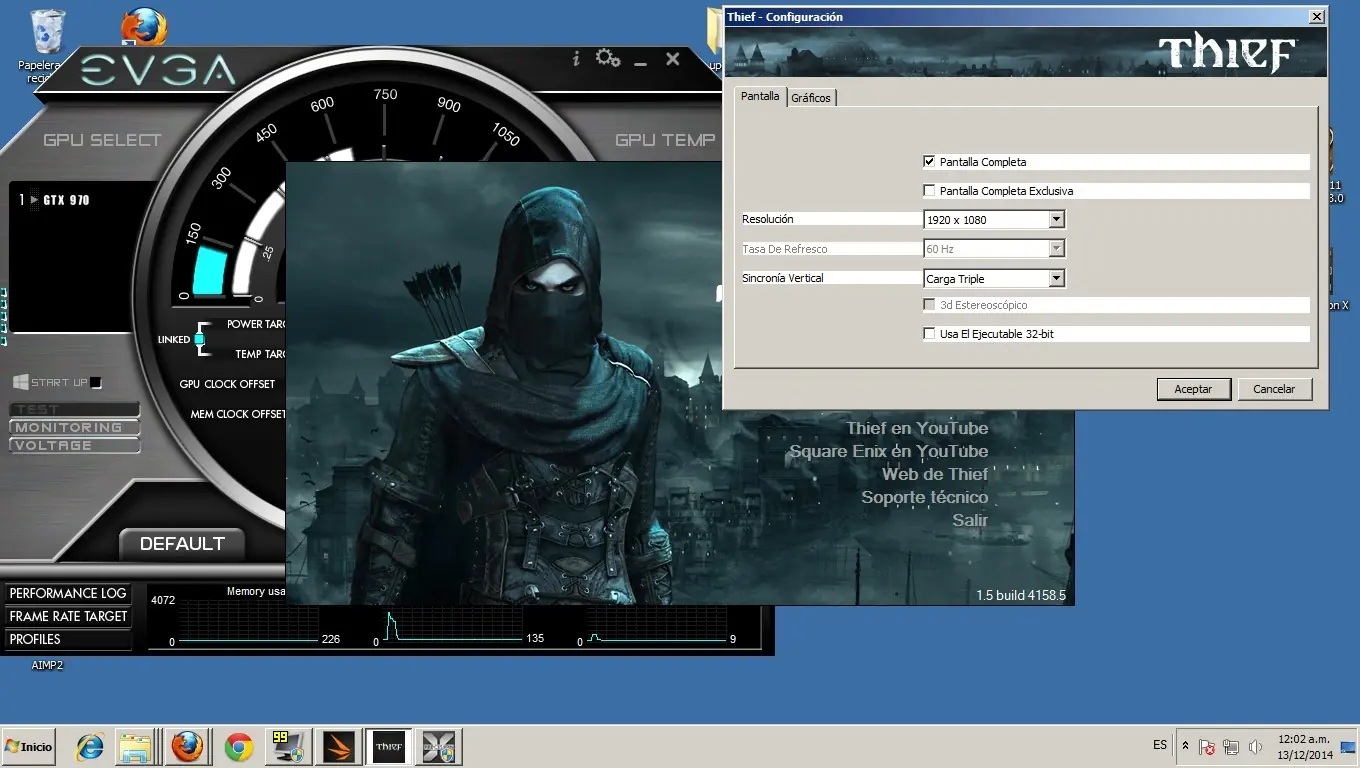Open the Frame Rate Target tab
The width and height of the screenshot is (1360, 768).
pyautogui.click(x=68, y=616)
